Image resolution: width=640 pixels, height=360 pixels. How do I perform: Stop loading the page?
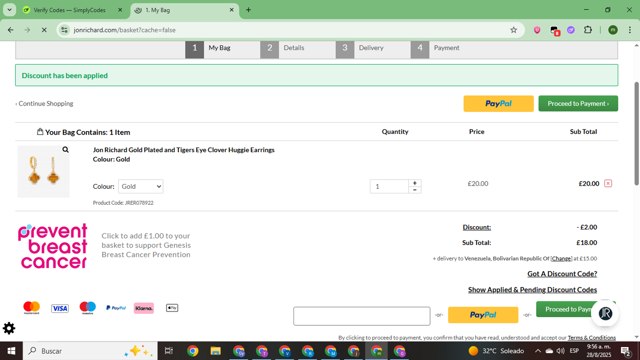[44, 30]
